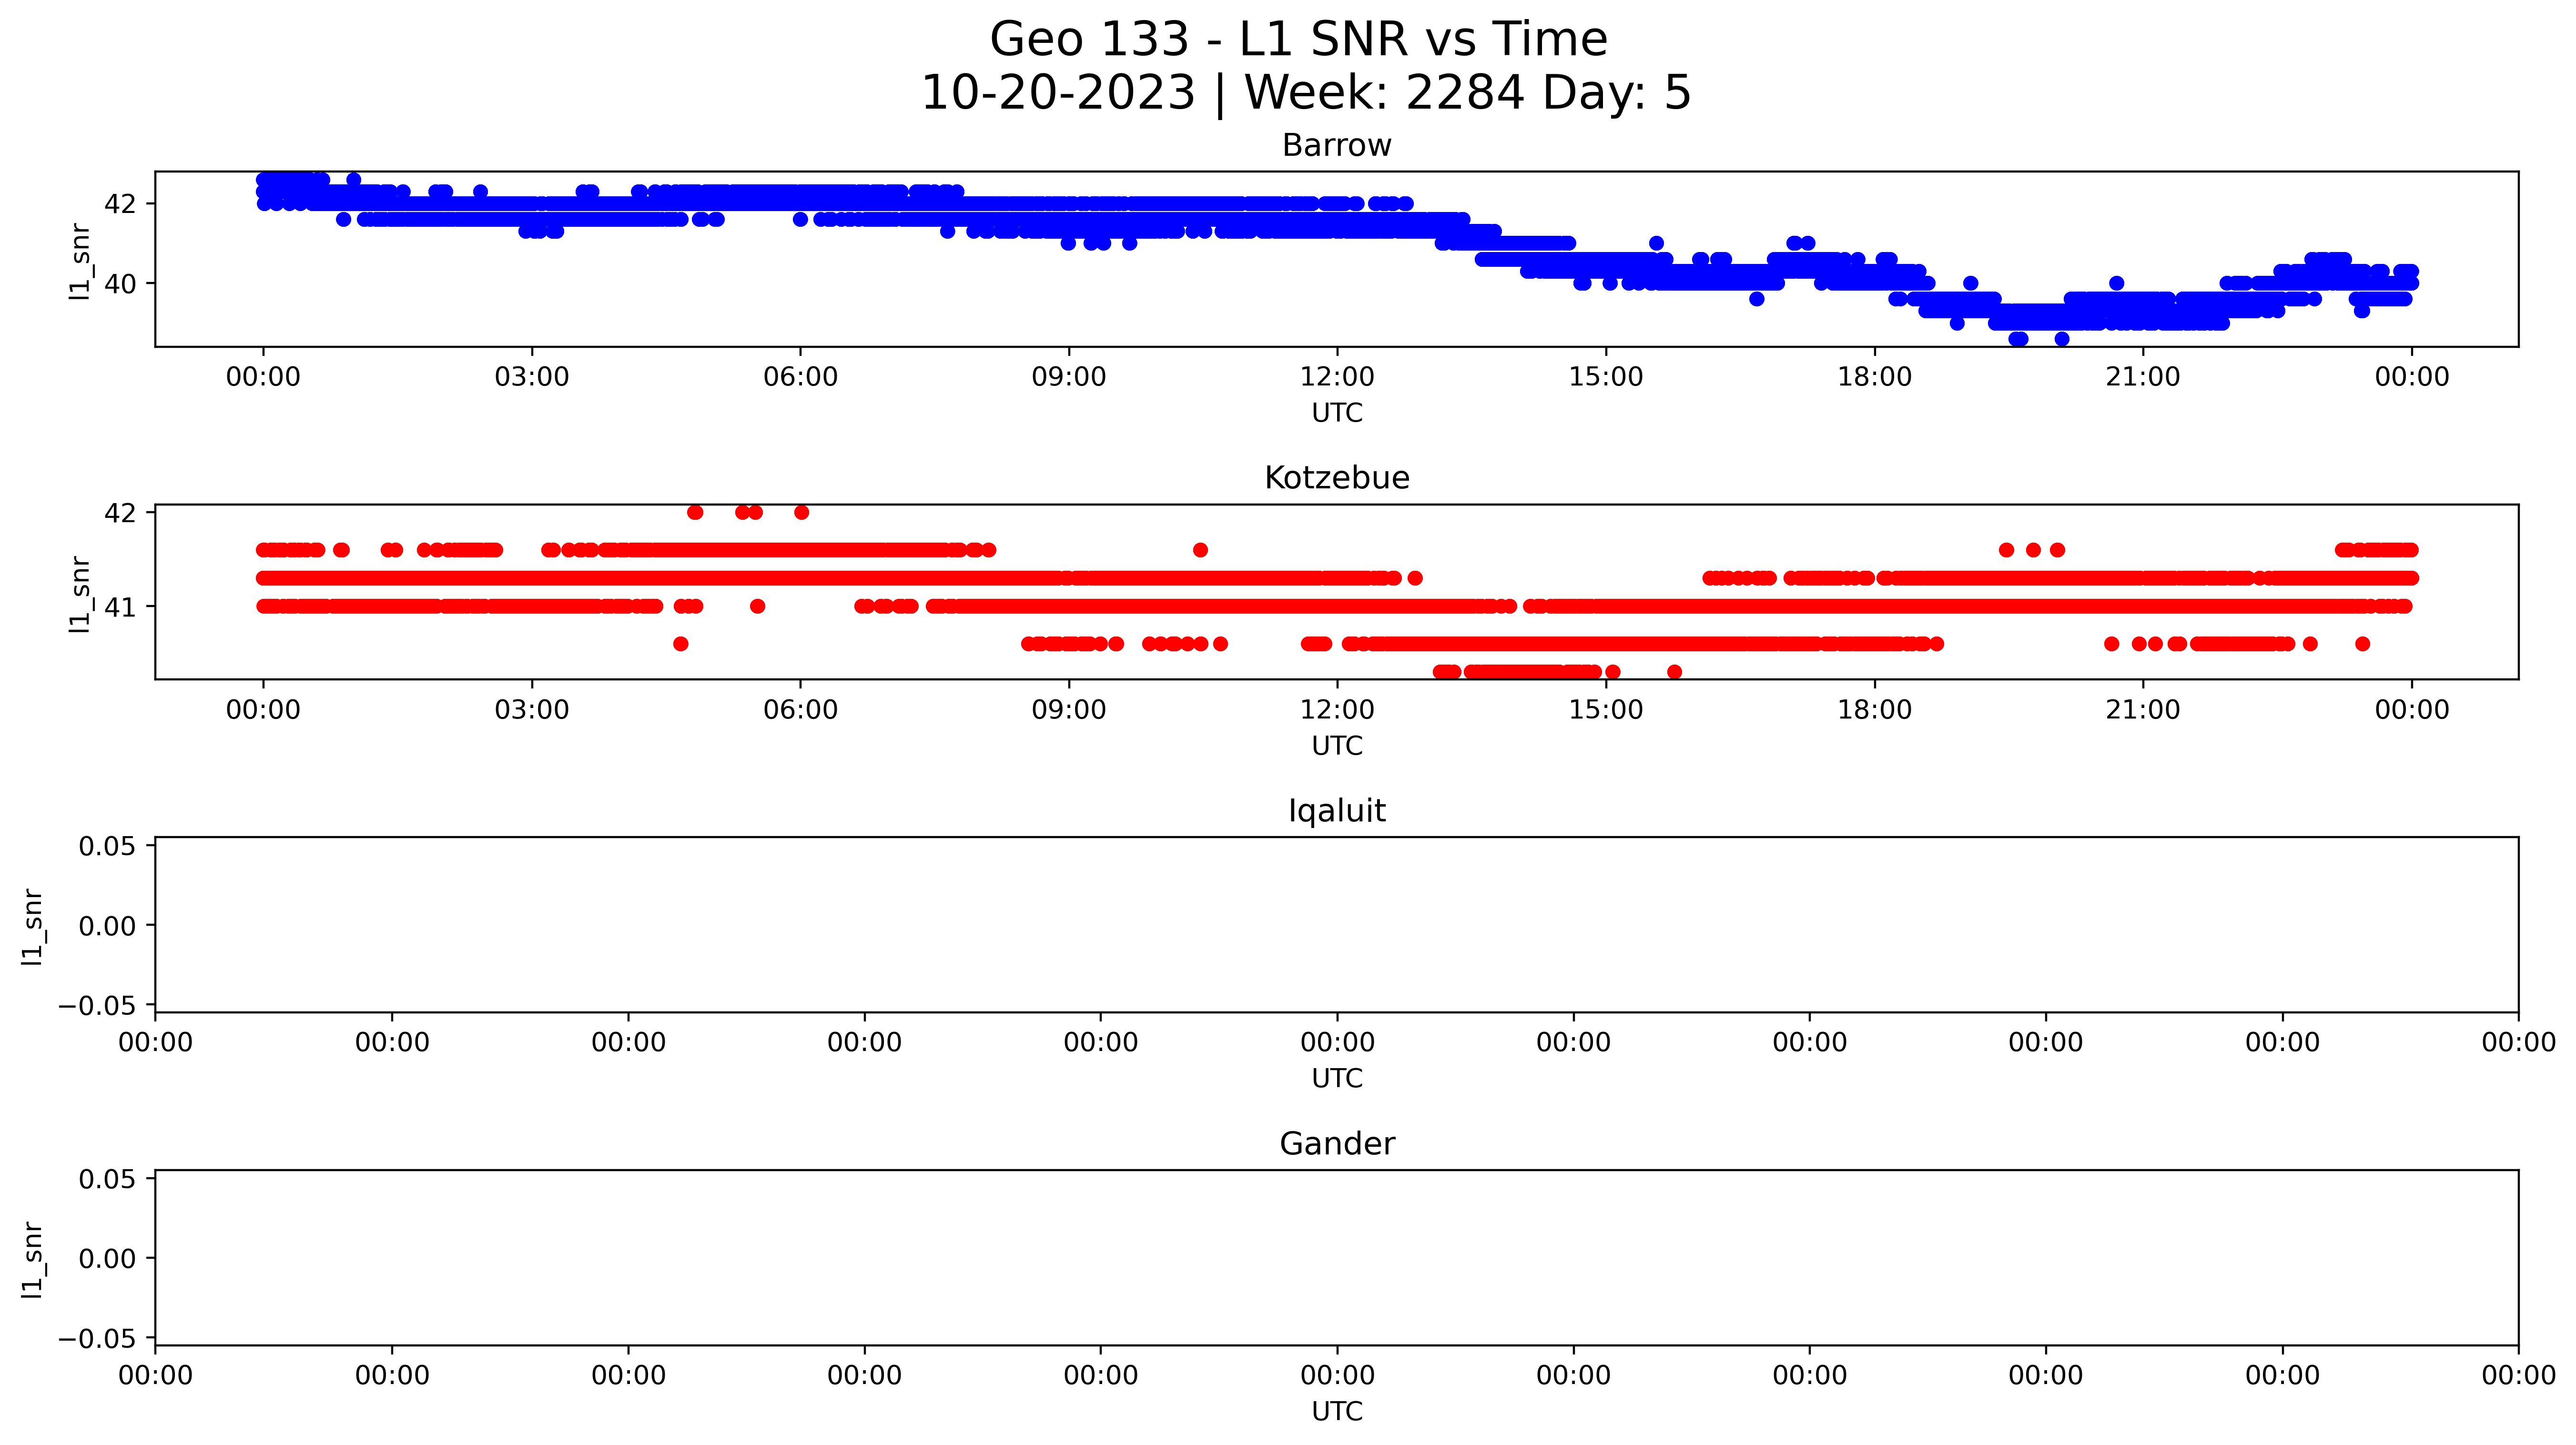Click the '15:00' x-tick on Kotzebue plot
Viewport: 2576px width, 1445px height.
click(x=1606, y=710)
